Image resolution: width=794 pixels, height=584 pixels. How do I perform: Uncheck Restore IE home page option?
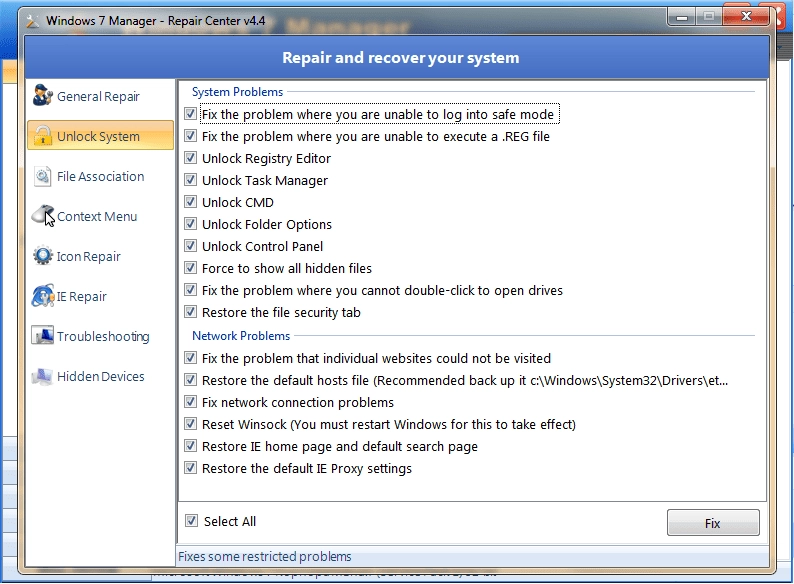(x=190, y=446)
